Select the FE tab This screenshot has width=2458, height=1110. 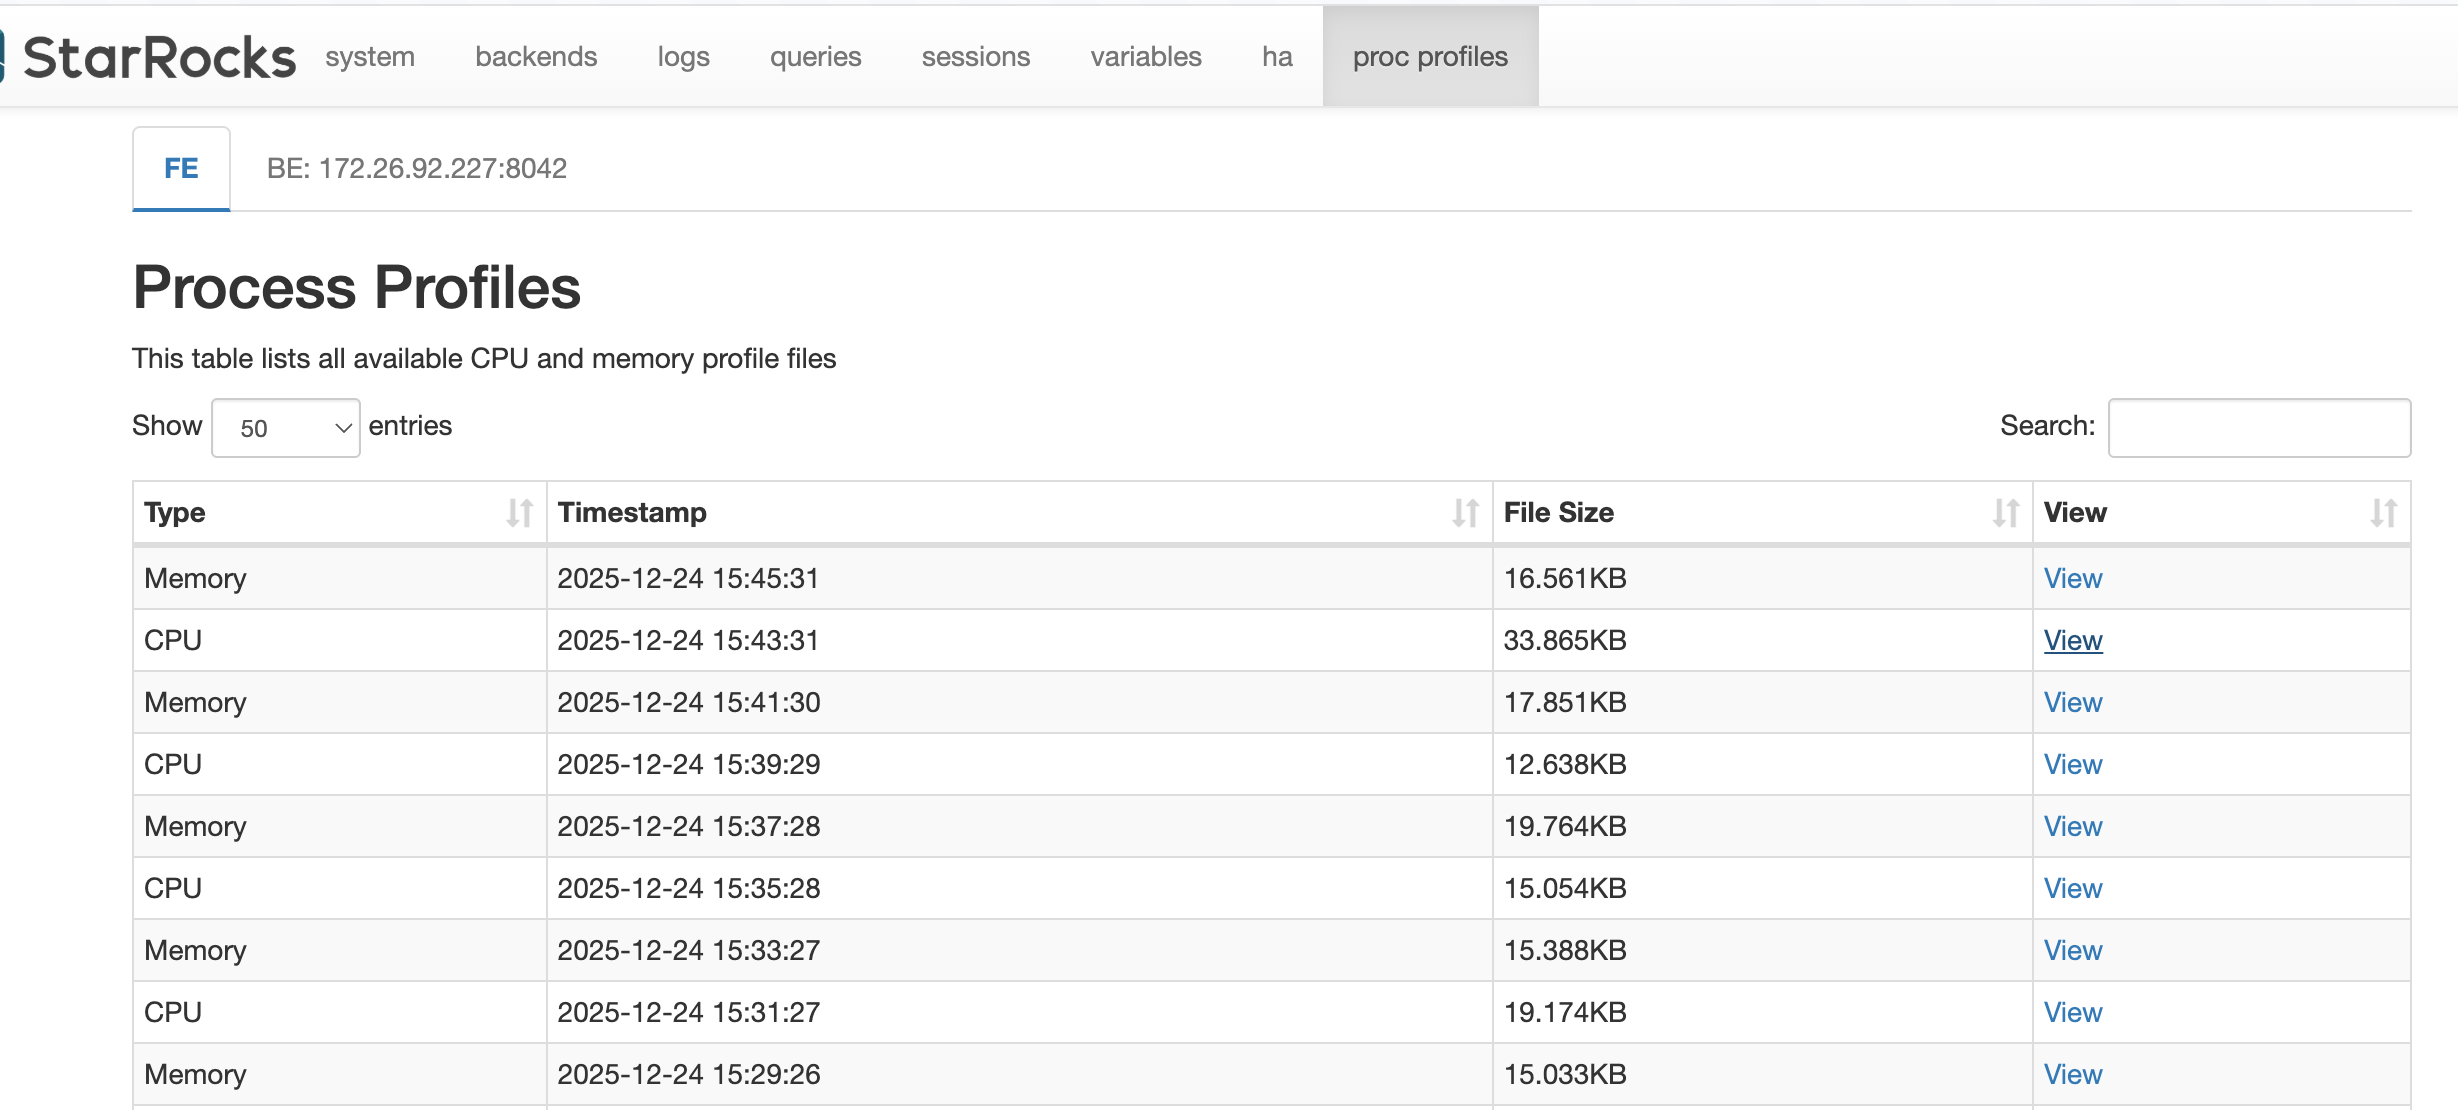pos(180,168)
